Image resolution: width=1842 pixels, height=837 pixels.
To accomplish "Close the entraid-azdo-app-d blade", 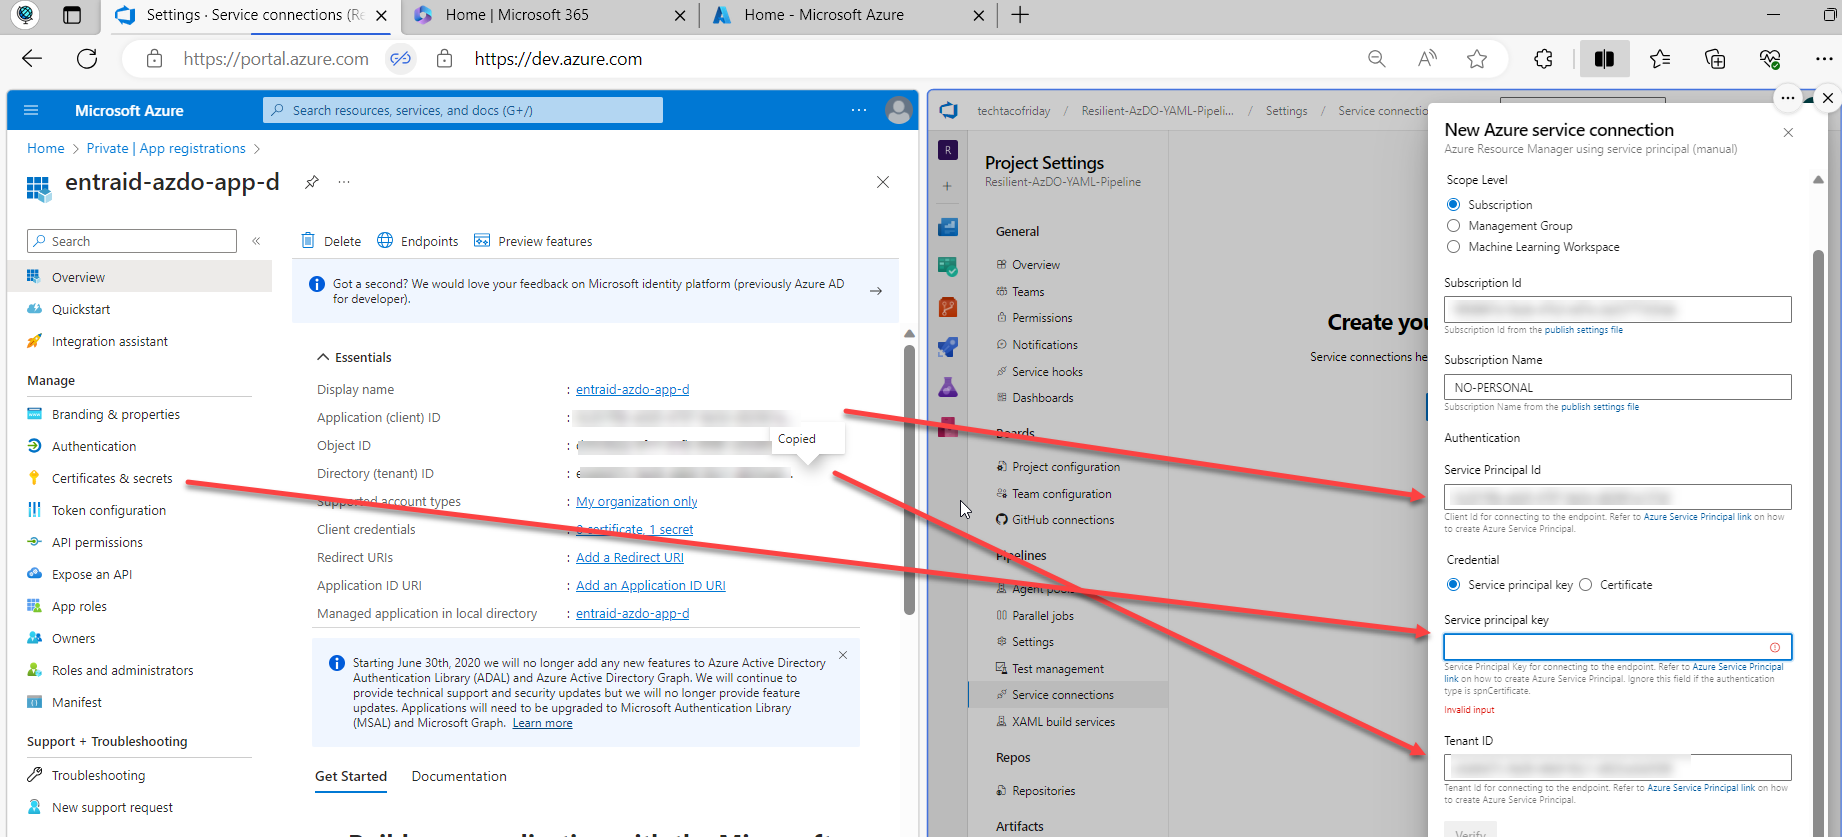I will [x=883, y=182].
